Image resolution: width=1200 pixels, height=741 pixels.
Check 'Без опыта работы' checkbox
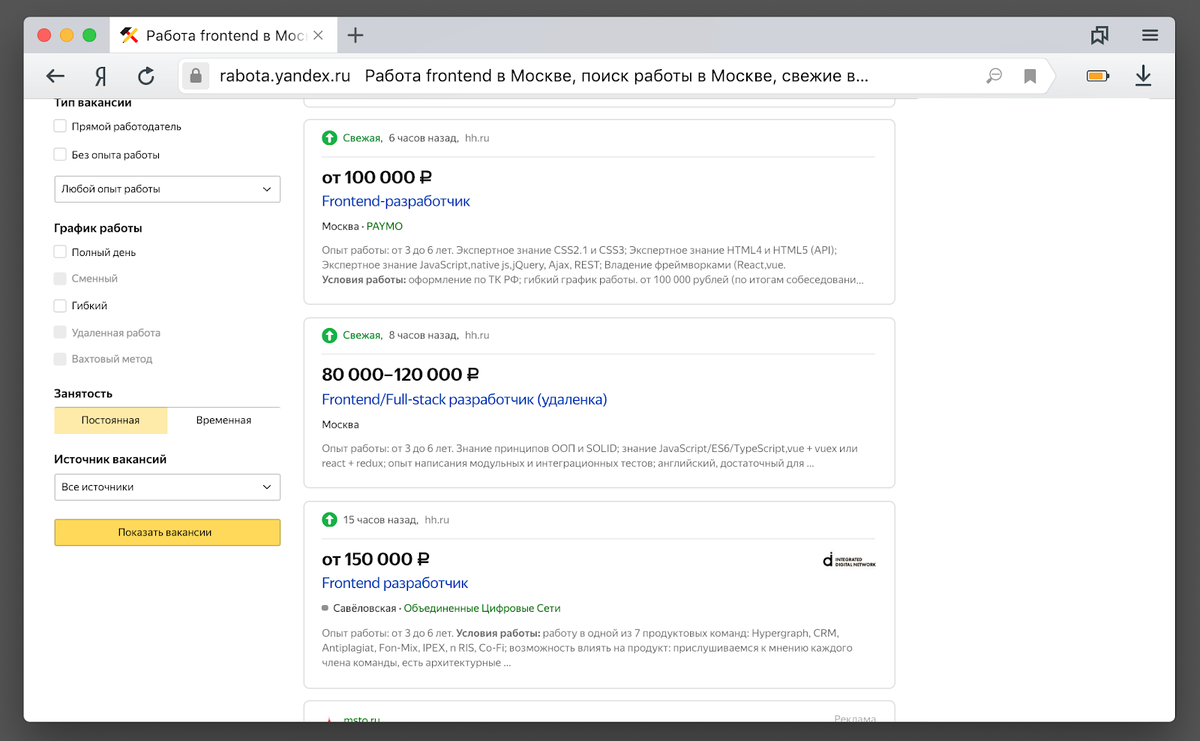[60, 155]
